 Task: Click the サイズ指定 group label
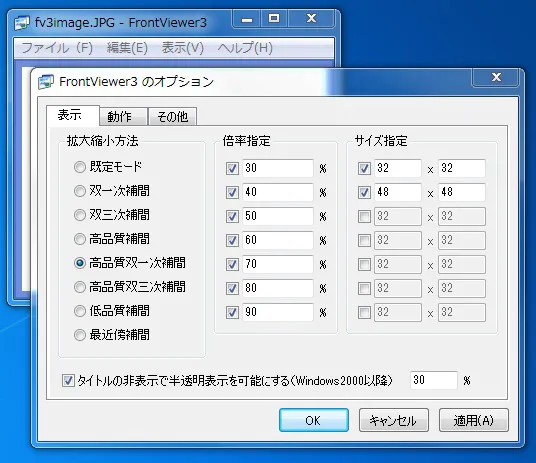(x=381, y=141)
